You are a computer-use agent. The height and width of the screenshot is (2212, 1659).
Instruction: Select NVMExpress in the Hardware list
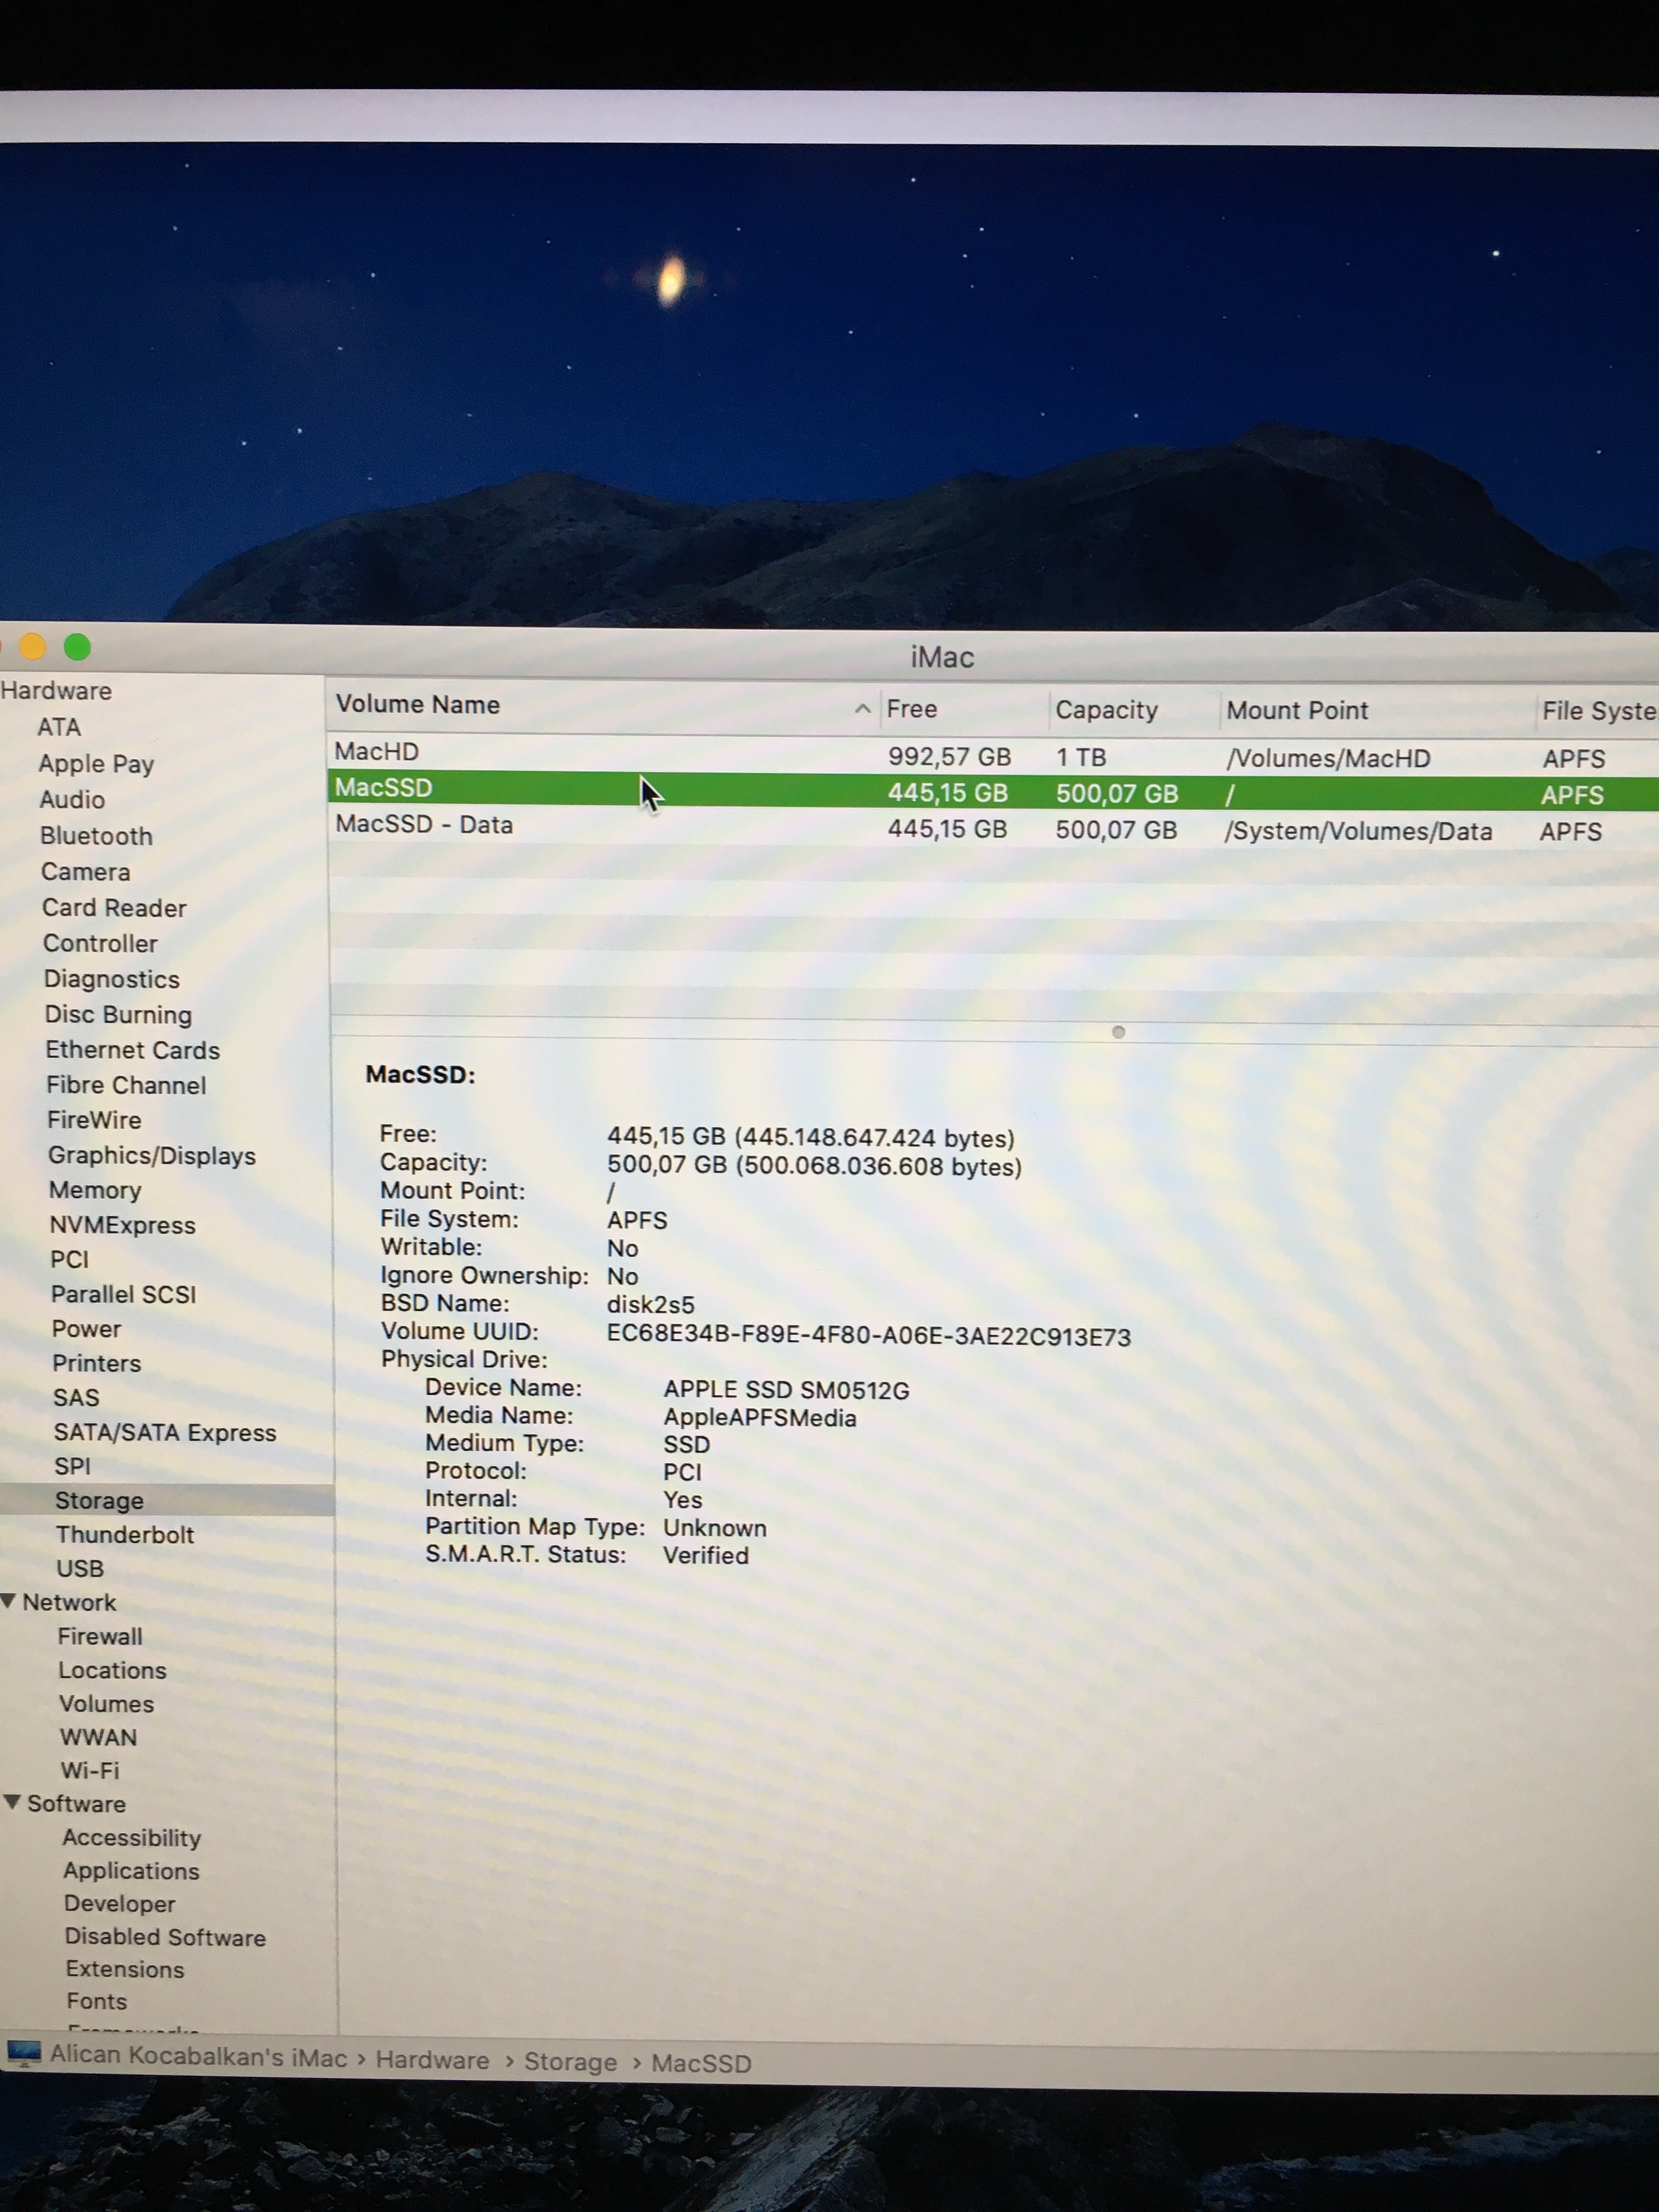[122, 1225]
